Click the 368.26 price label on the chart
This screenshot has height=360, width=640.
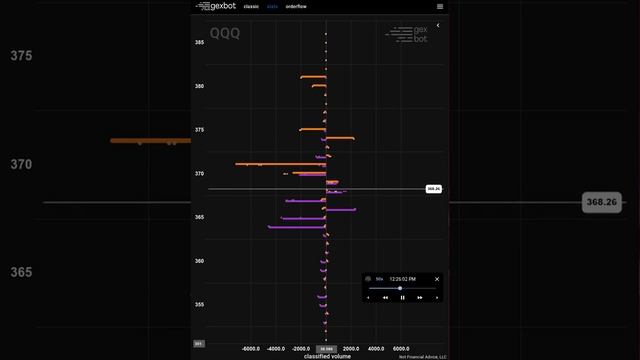tap(433, 189)
